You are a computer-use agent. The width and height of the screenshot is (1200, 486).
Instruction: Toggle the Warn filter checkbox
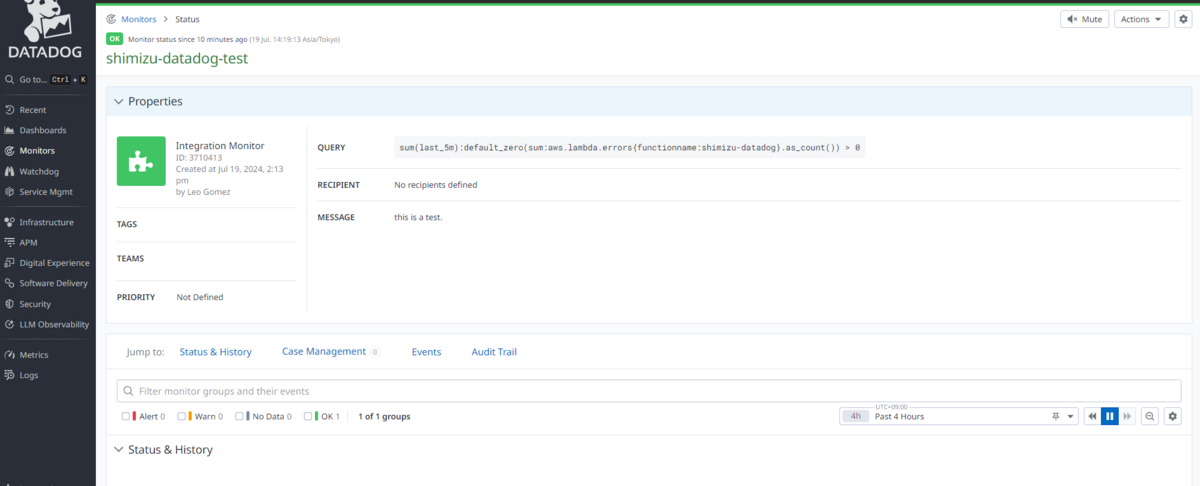(x=182, y=416)
